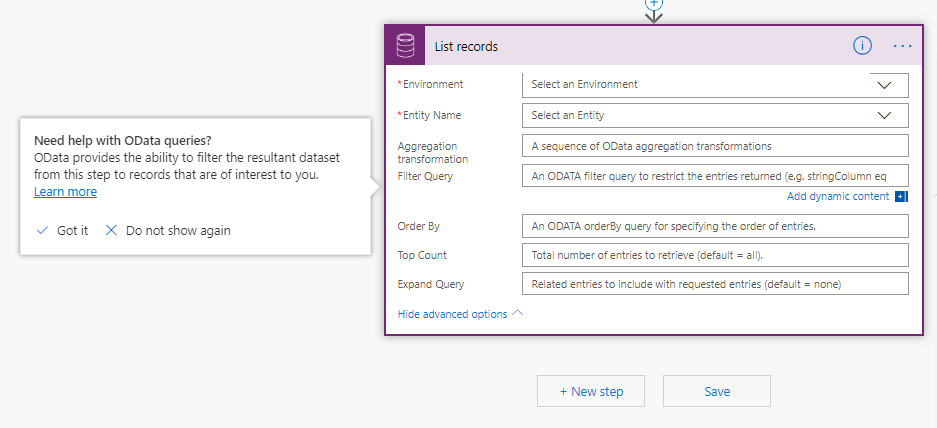937x428 pixels.
Task: Click the dynamic content plus icon
Action: click(901, 197)
